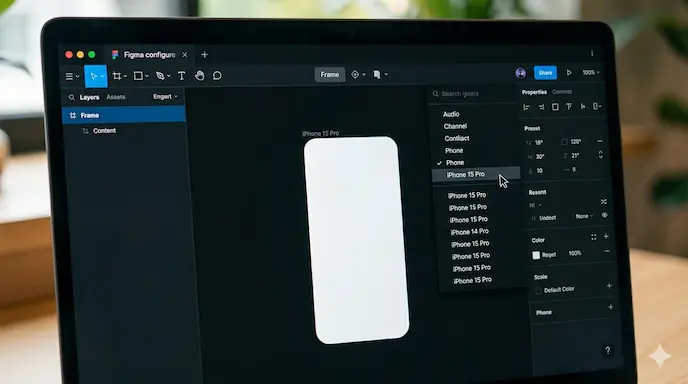The image size is (688, 384).
Task: Open the three-dot menu at the window corner
Action: pyautogui.click(x=592, y=53)
